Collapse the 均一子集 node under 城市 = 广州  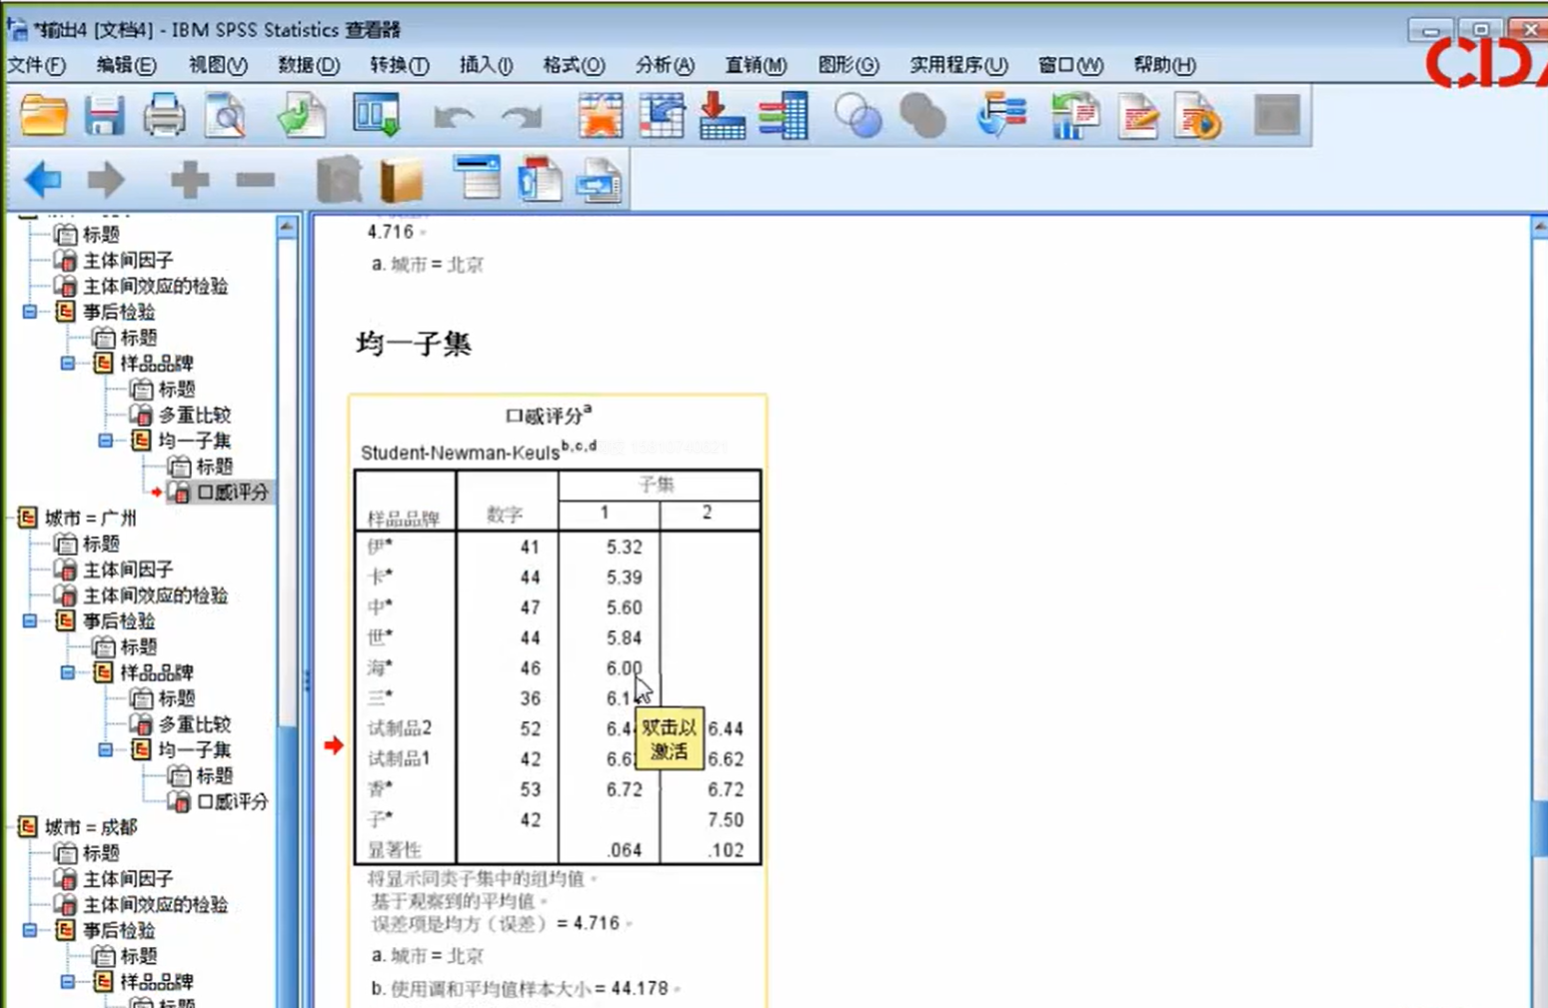pos(106,749)
